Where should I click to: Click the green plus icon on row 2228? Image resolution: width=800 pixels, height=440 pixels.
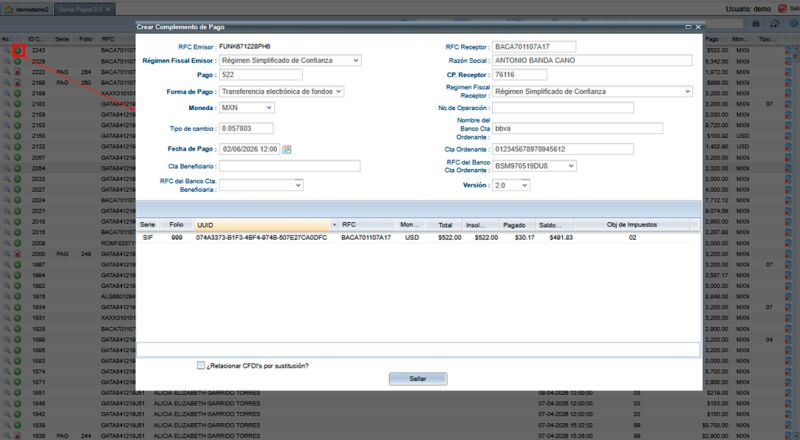(x=17, y=61)
